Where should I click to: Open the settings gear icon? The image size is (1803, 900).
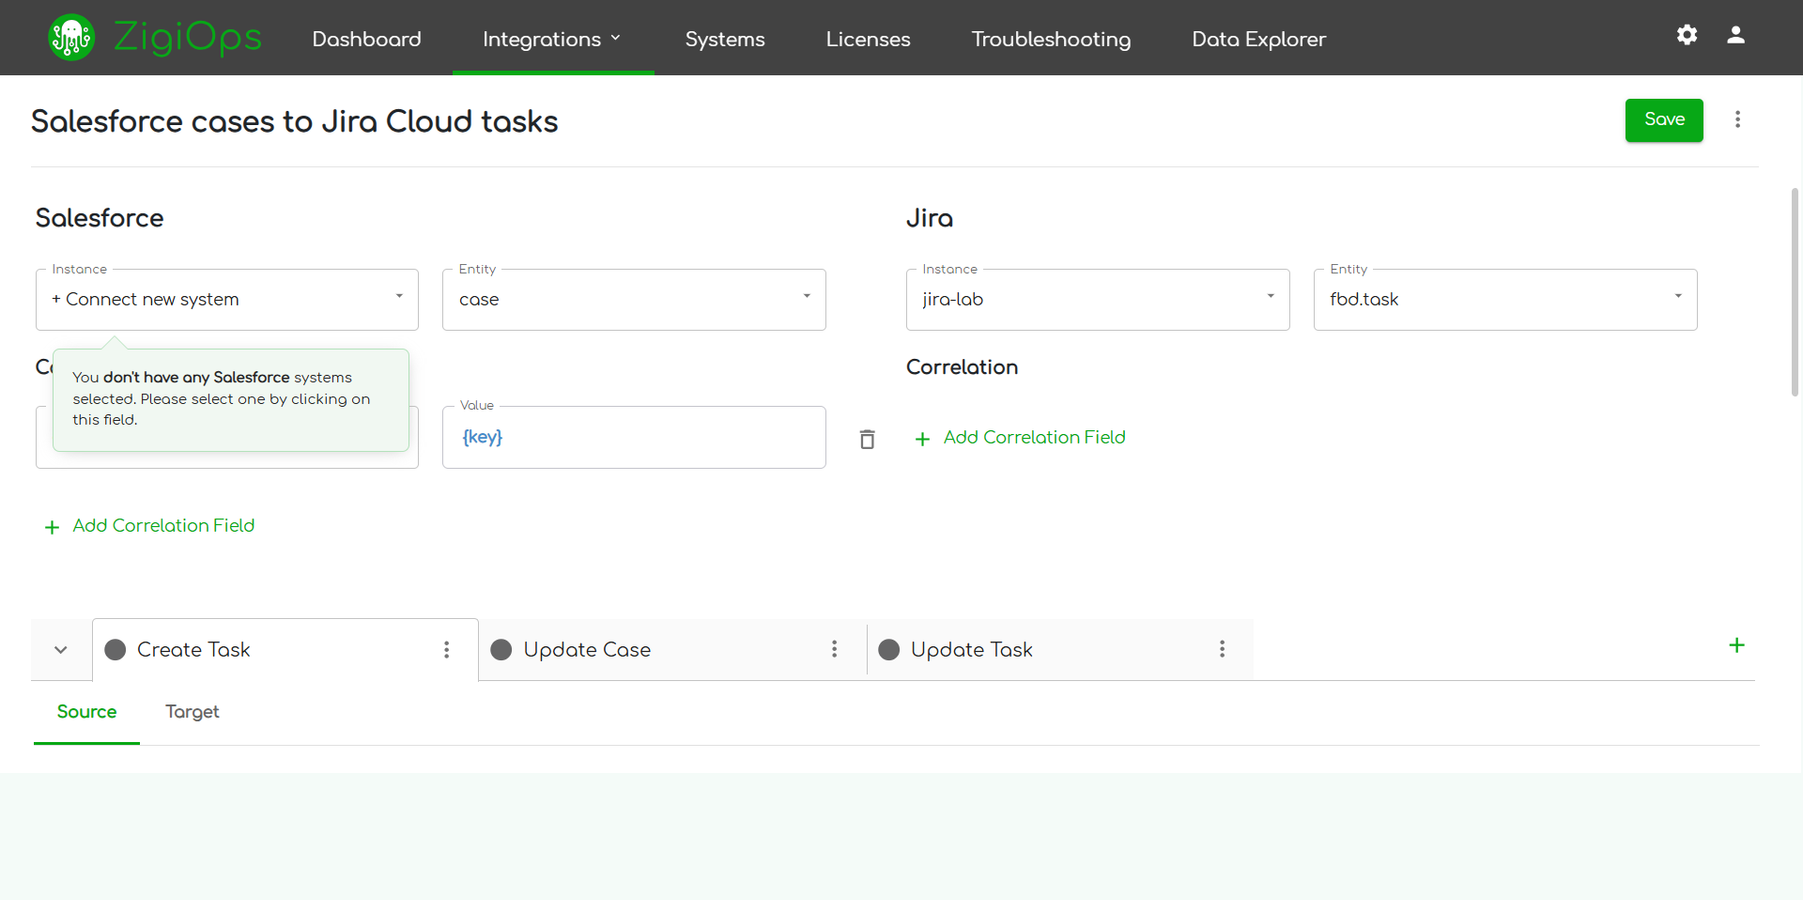point(1687,35)
